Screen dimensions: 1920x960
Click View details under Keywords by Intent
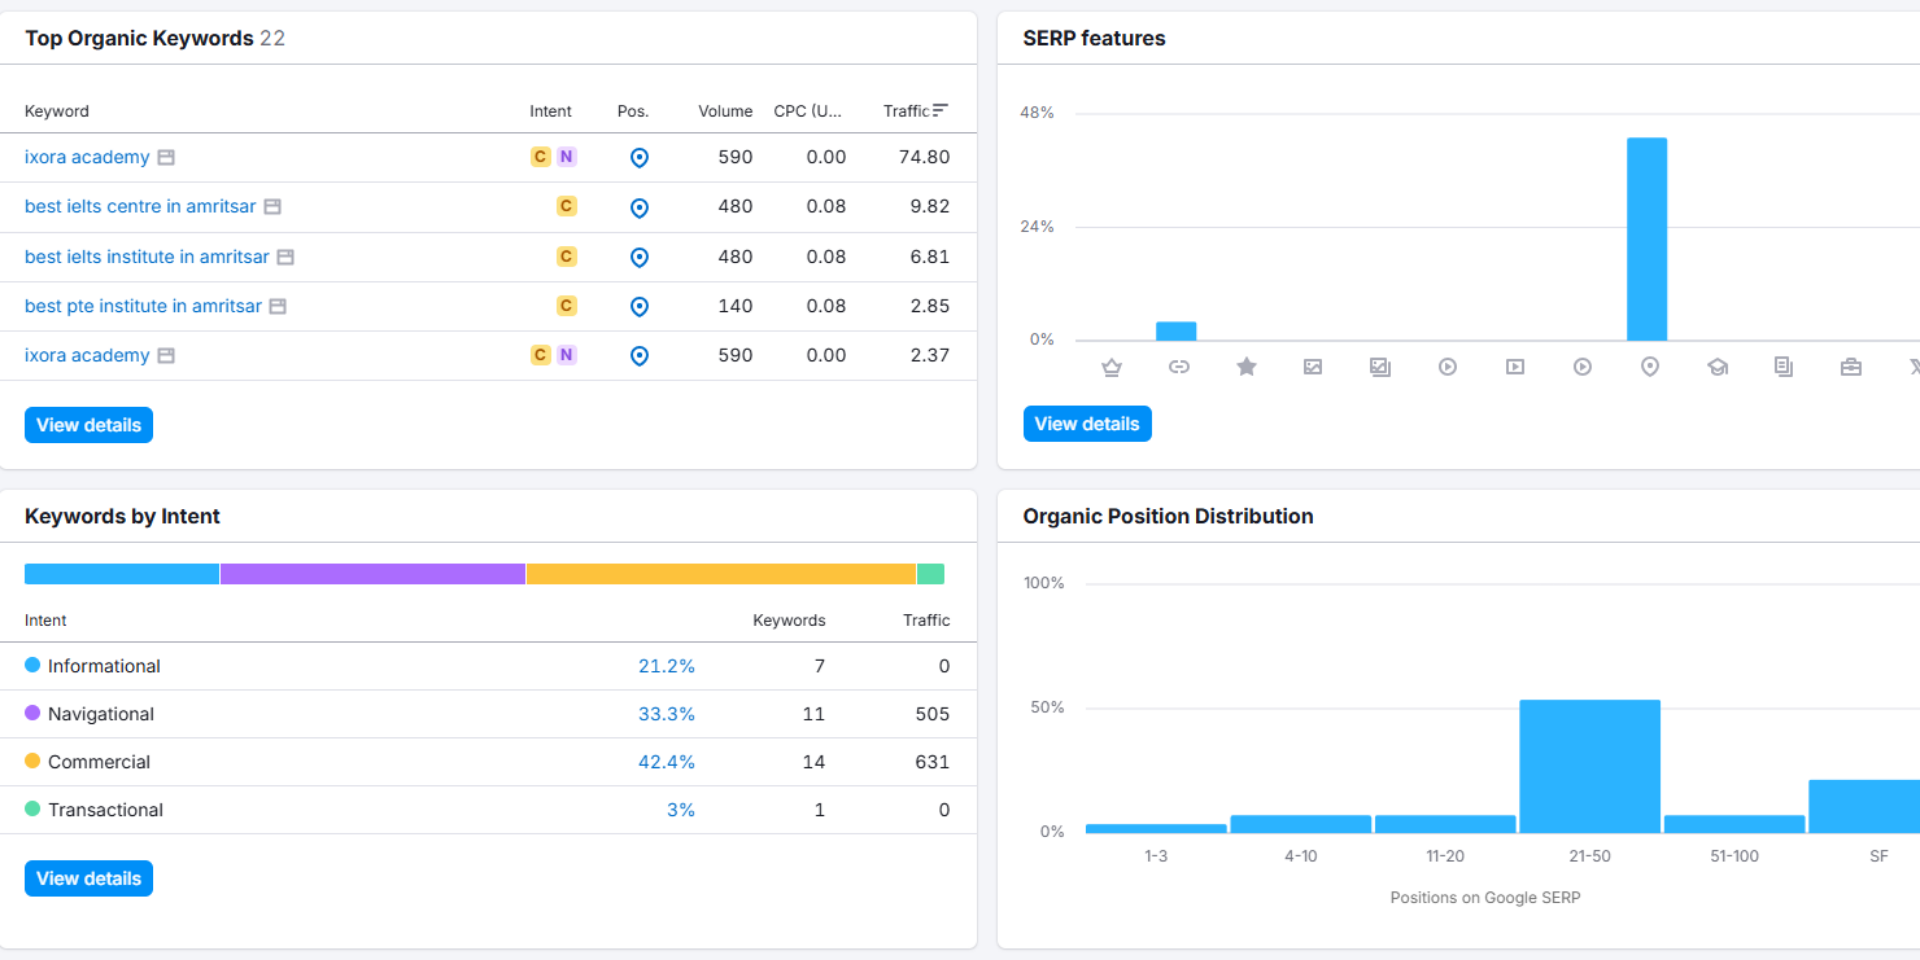tap(89, 879)
